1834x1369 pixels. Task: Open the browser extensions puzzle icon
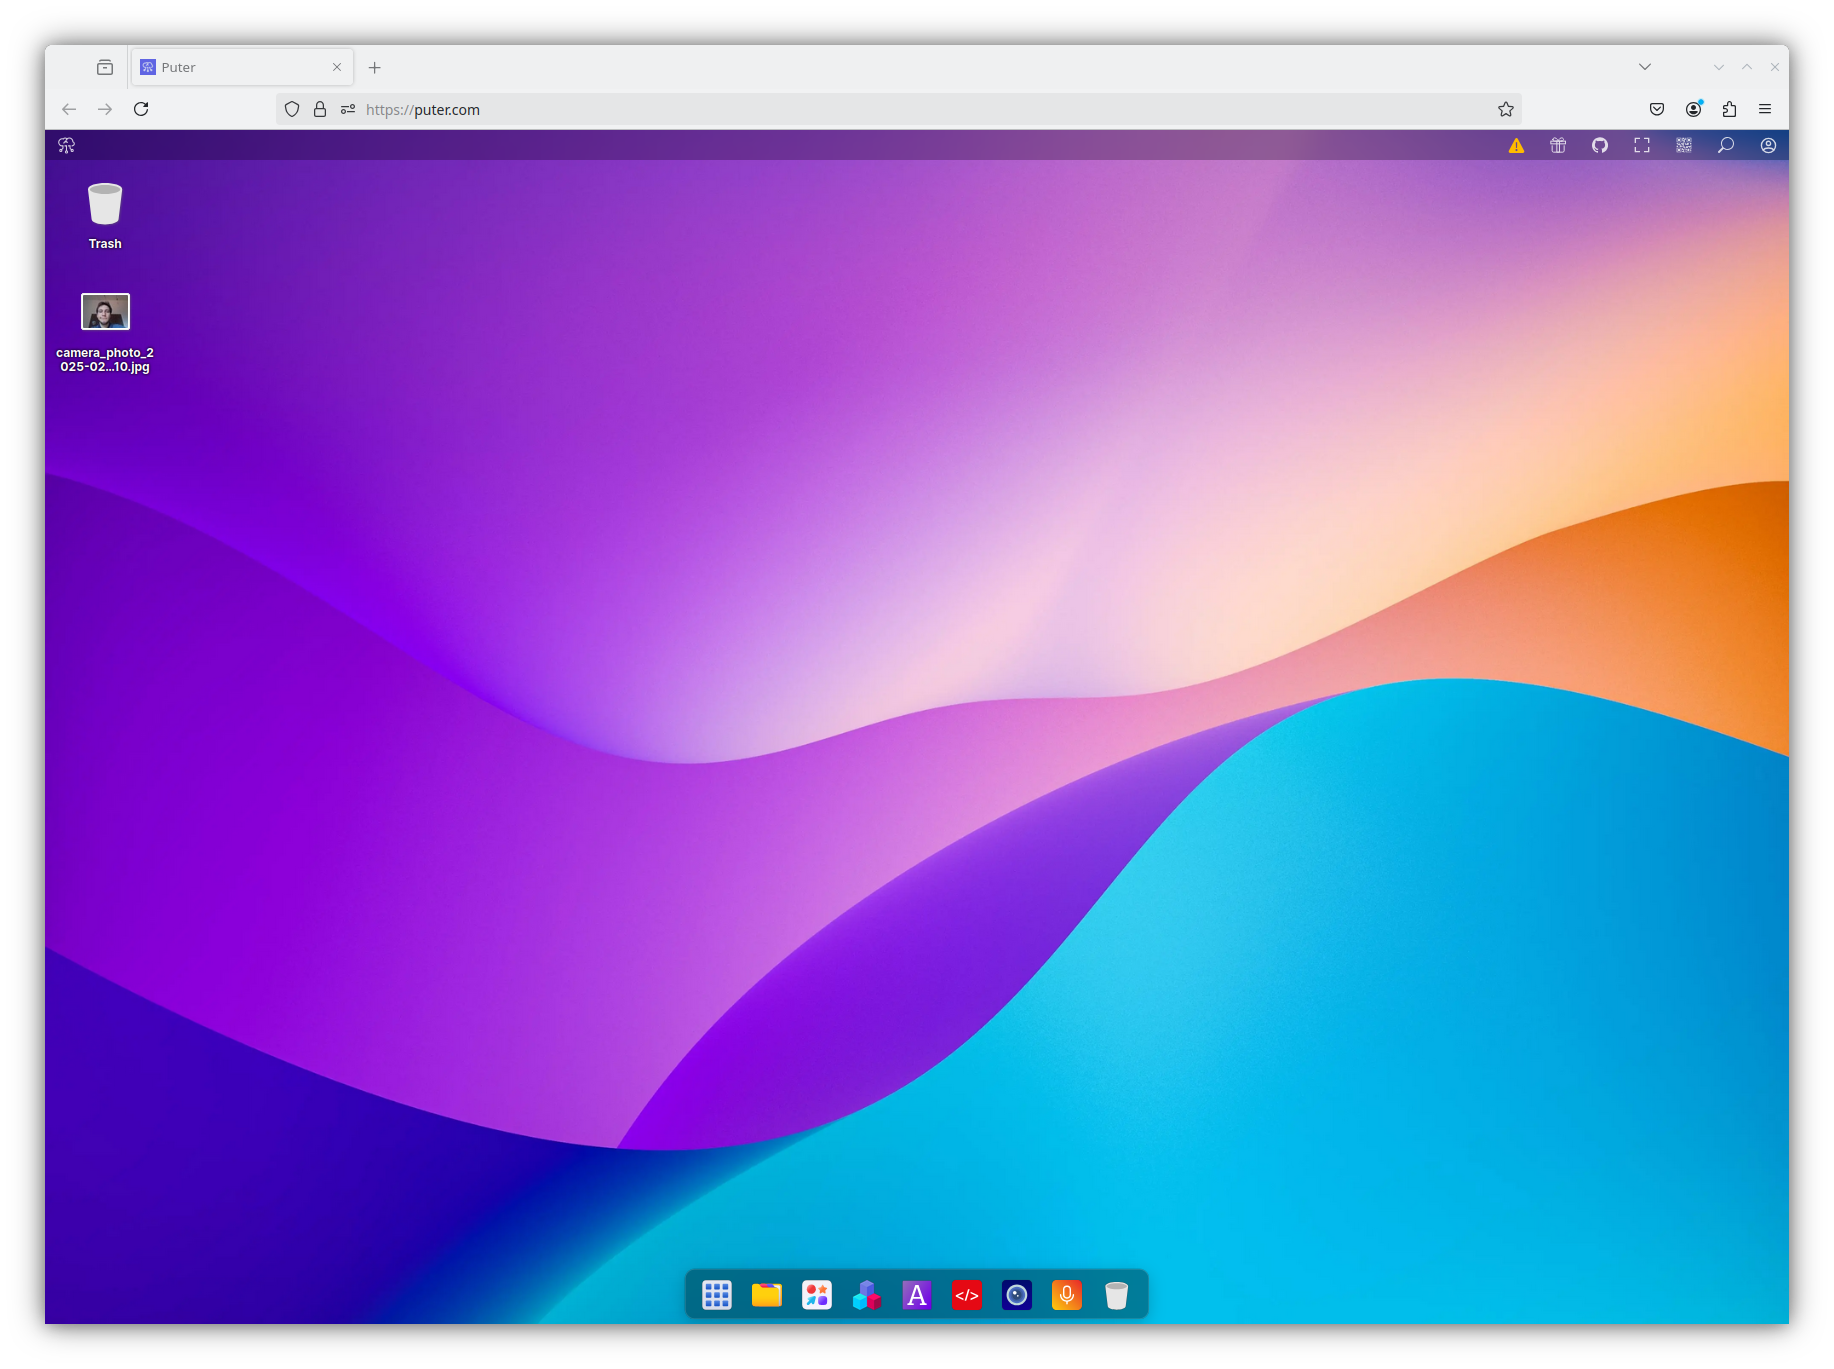[1729, 109]
